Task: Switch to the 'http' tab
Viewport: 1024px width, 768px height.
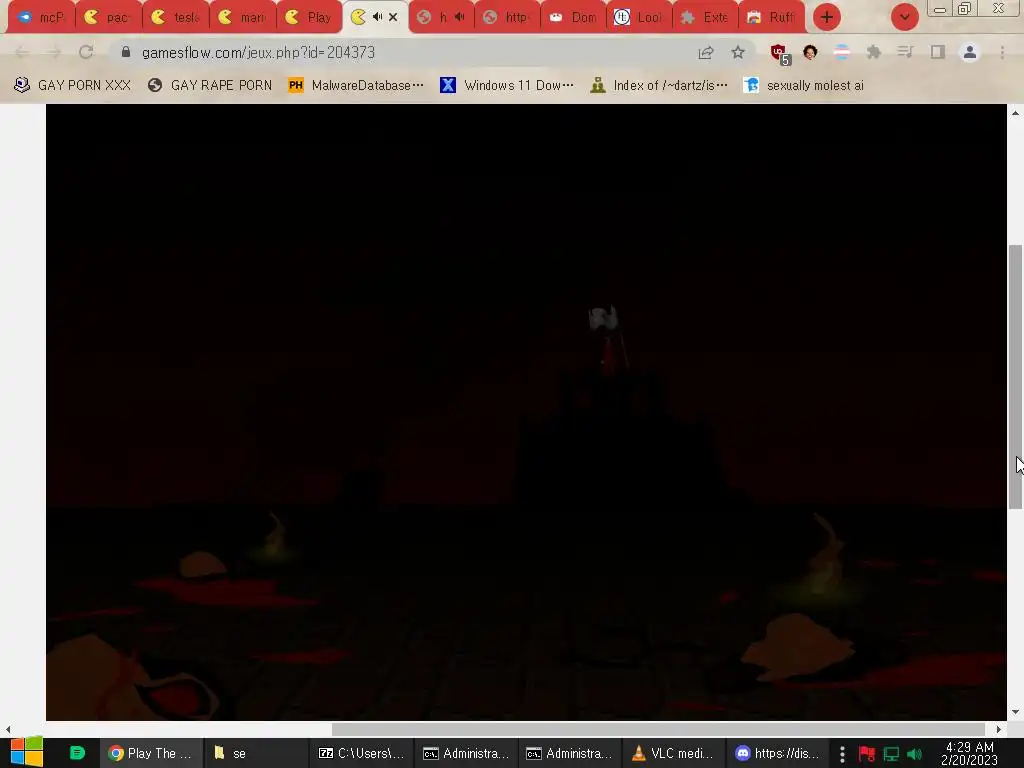Action: click(x=508, y=17)
